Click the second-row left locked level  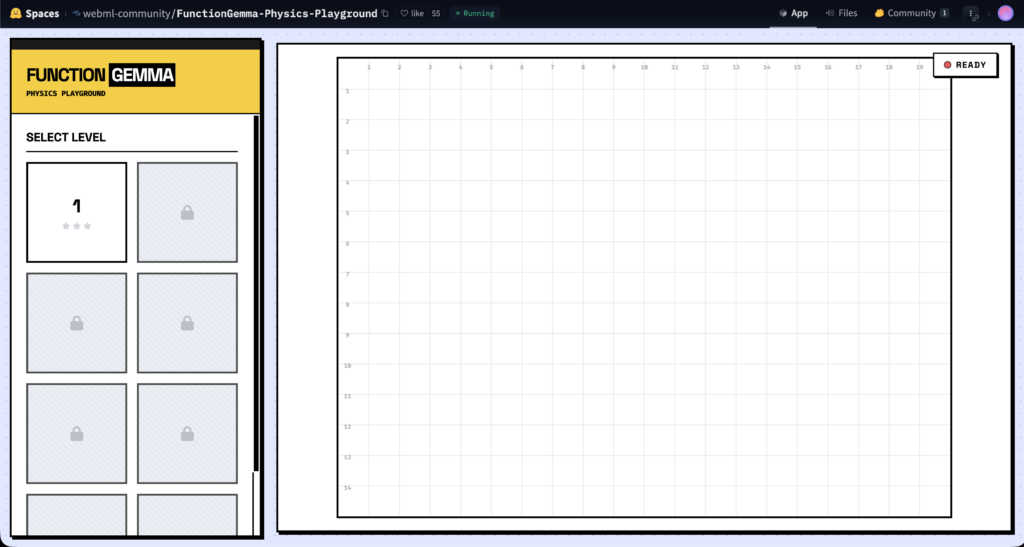click(x=76, y=323)
